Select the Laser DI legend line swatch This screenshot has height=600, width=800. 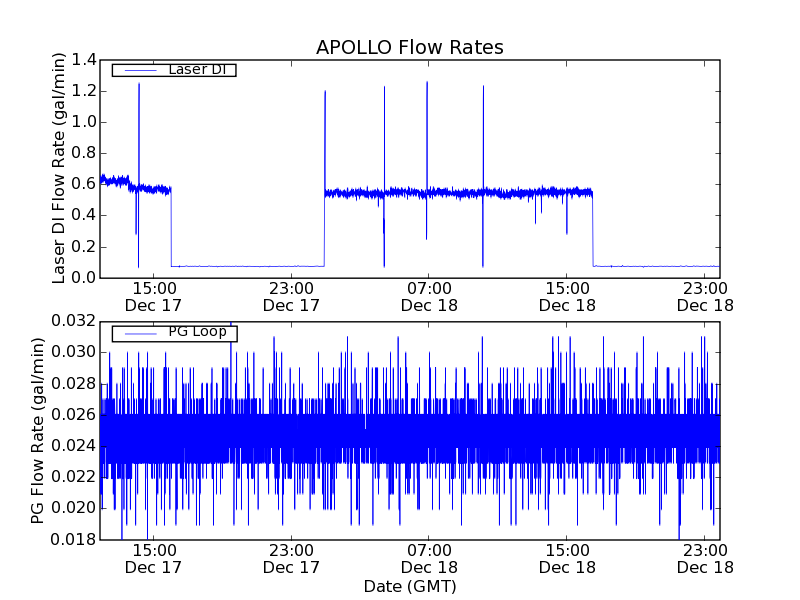(x=139, y=70)
